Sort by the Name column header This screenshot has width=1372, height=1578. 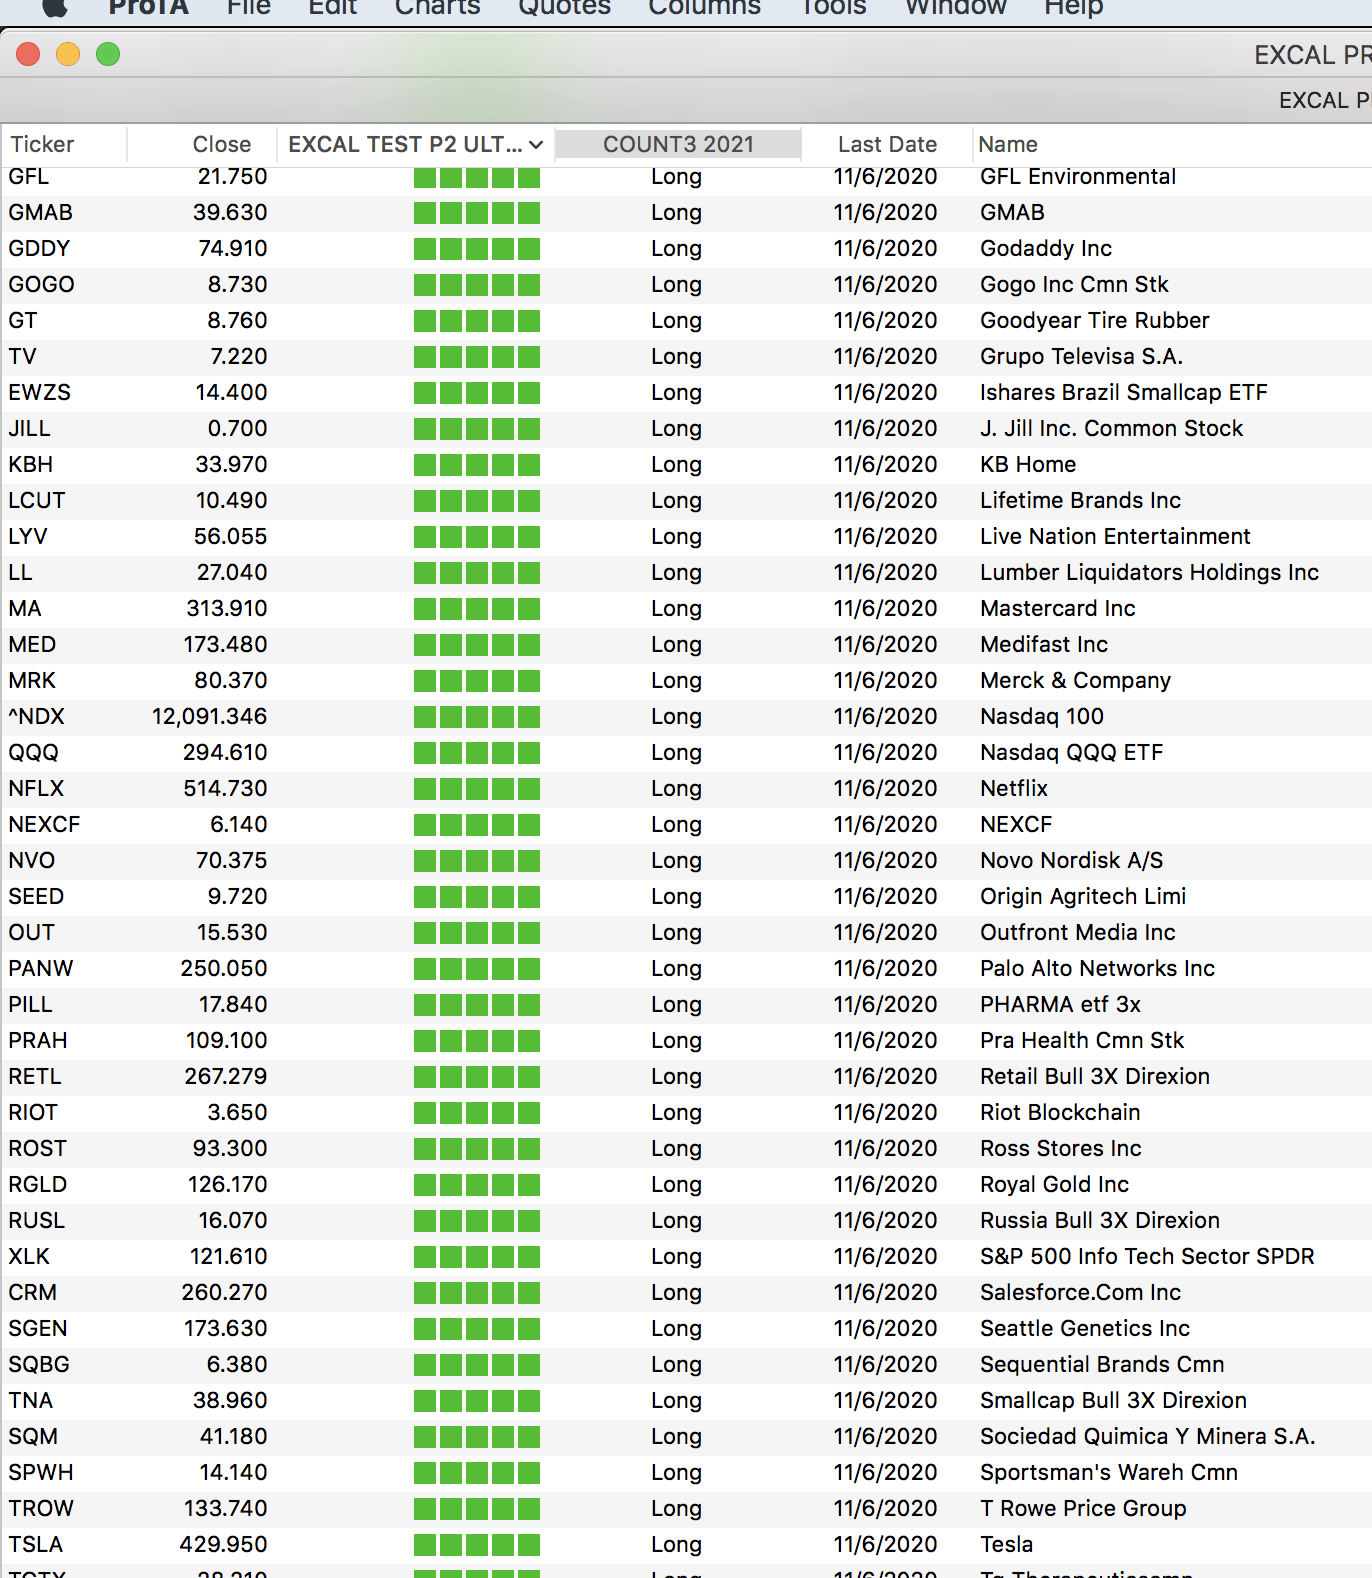(1008, 145)
